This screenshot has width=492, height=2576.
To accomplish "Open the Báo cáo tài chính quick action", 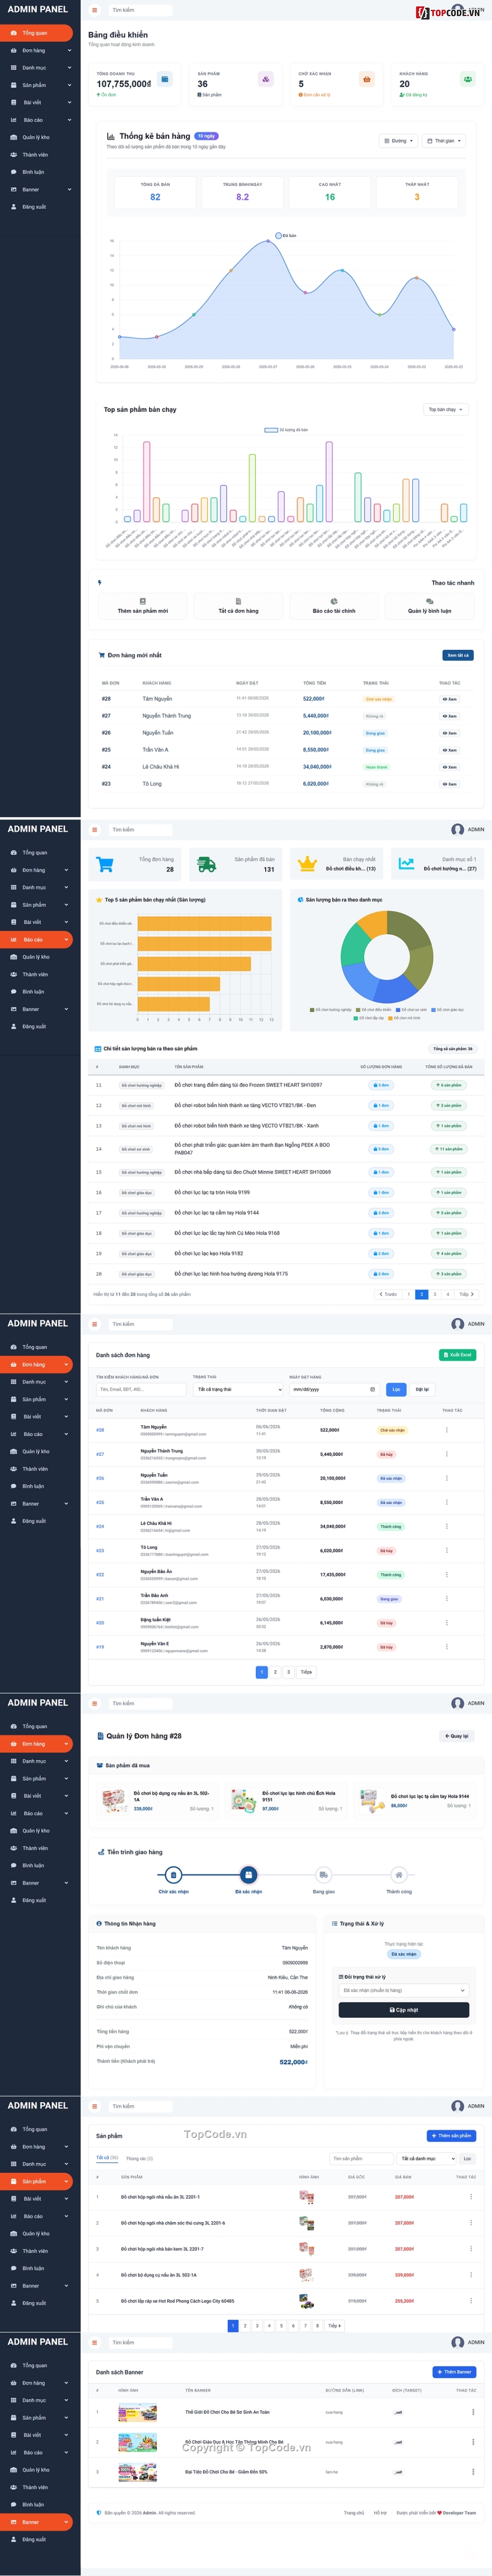I will [x=334, y=606].
